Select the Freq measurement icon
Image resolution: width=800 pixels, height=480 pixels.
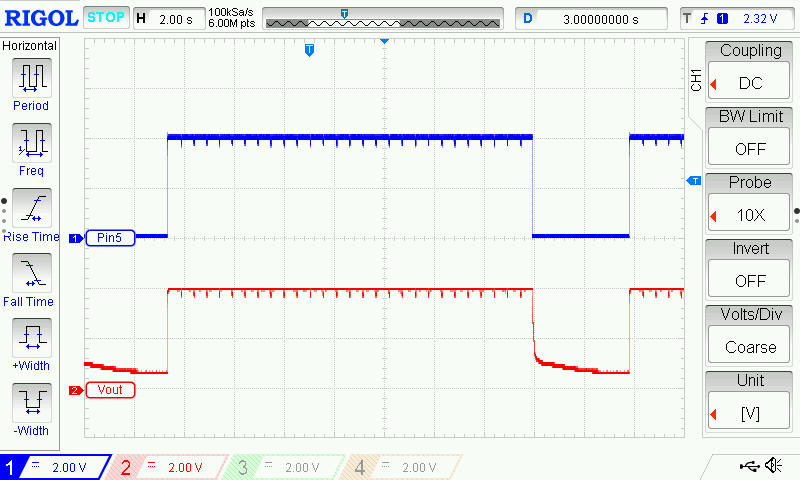[x=31, y=143]
